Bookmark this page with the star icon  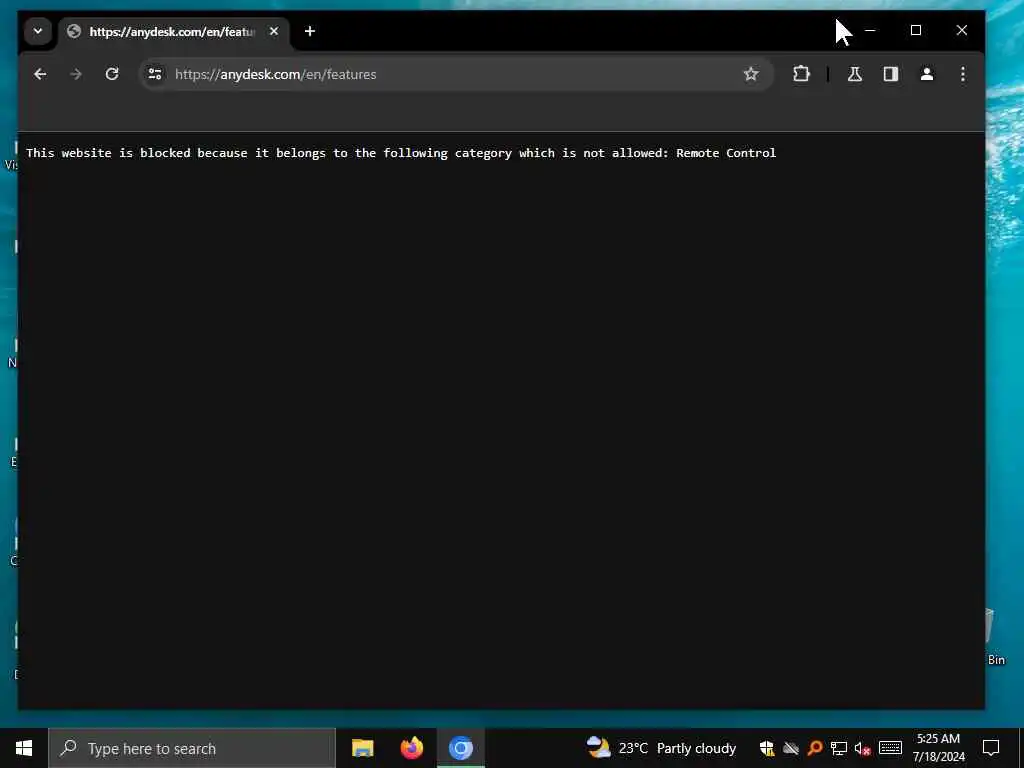[x=751, y=74]
